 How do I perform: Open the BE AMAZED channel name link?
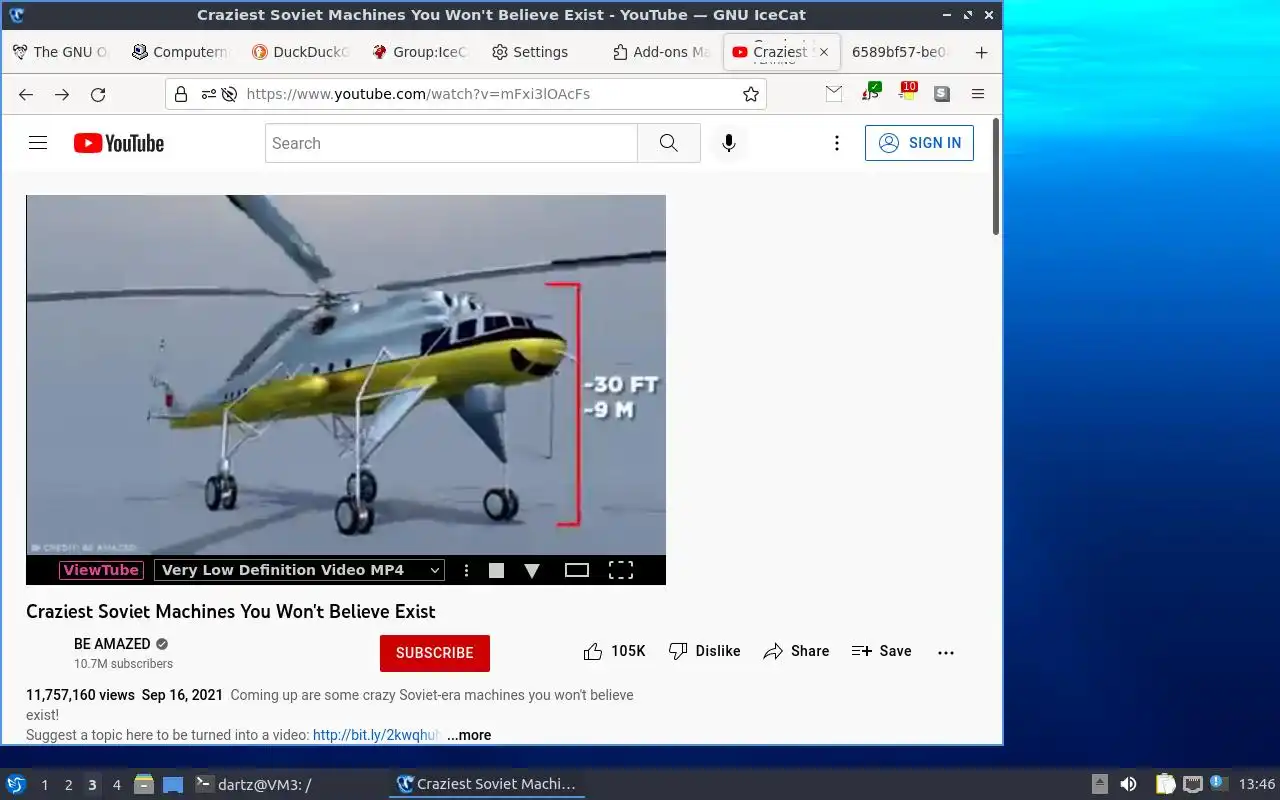112,644
